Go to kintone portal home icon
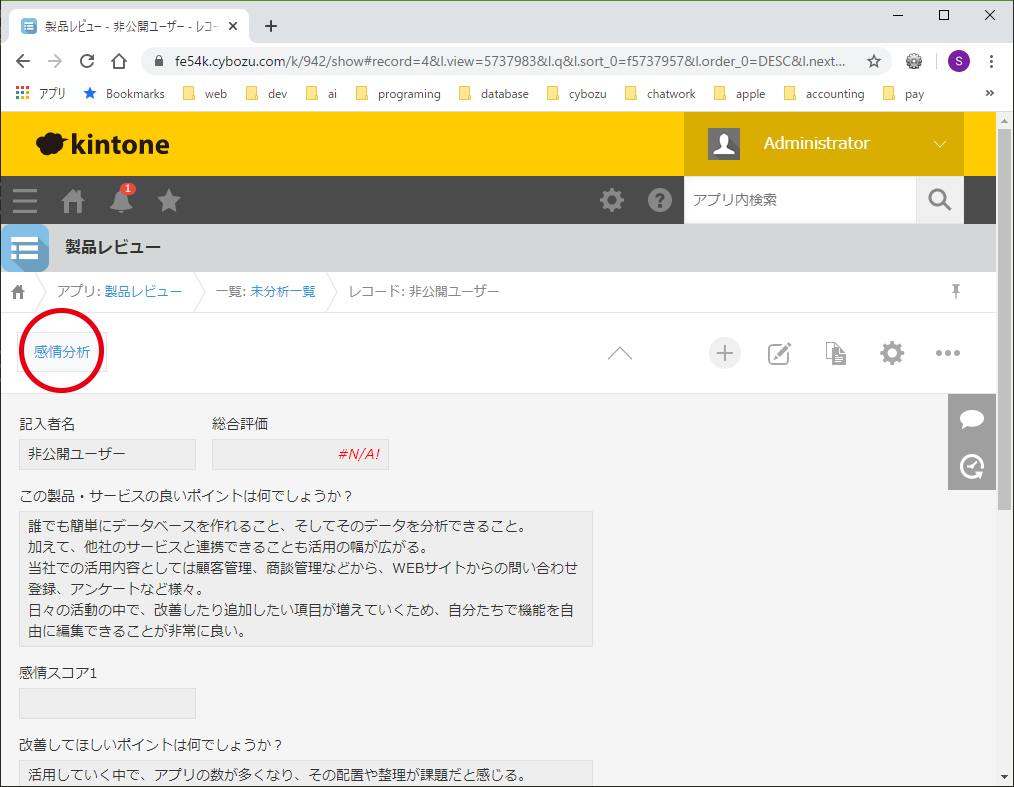This screenshot has height=787, width=1014. [73, 200]
